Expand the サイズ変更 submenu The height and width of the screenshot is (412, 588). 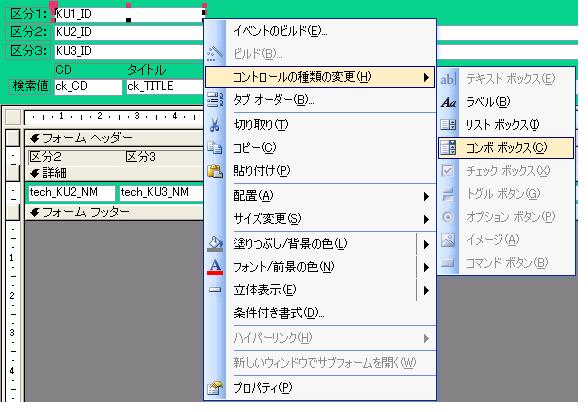tap(426, 219)
